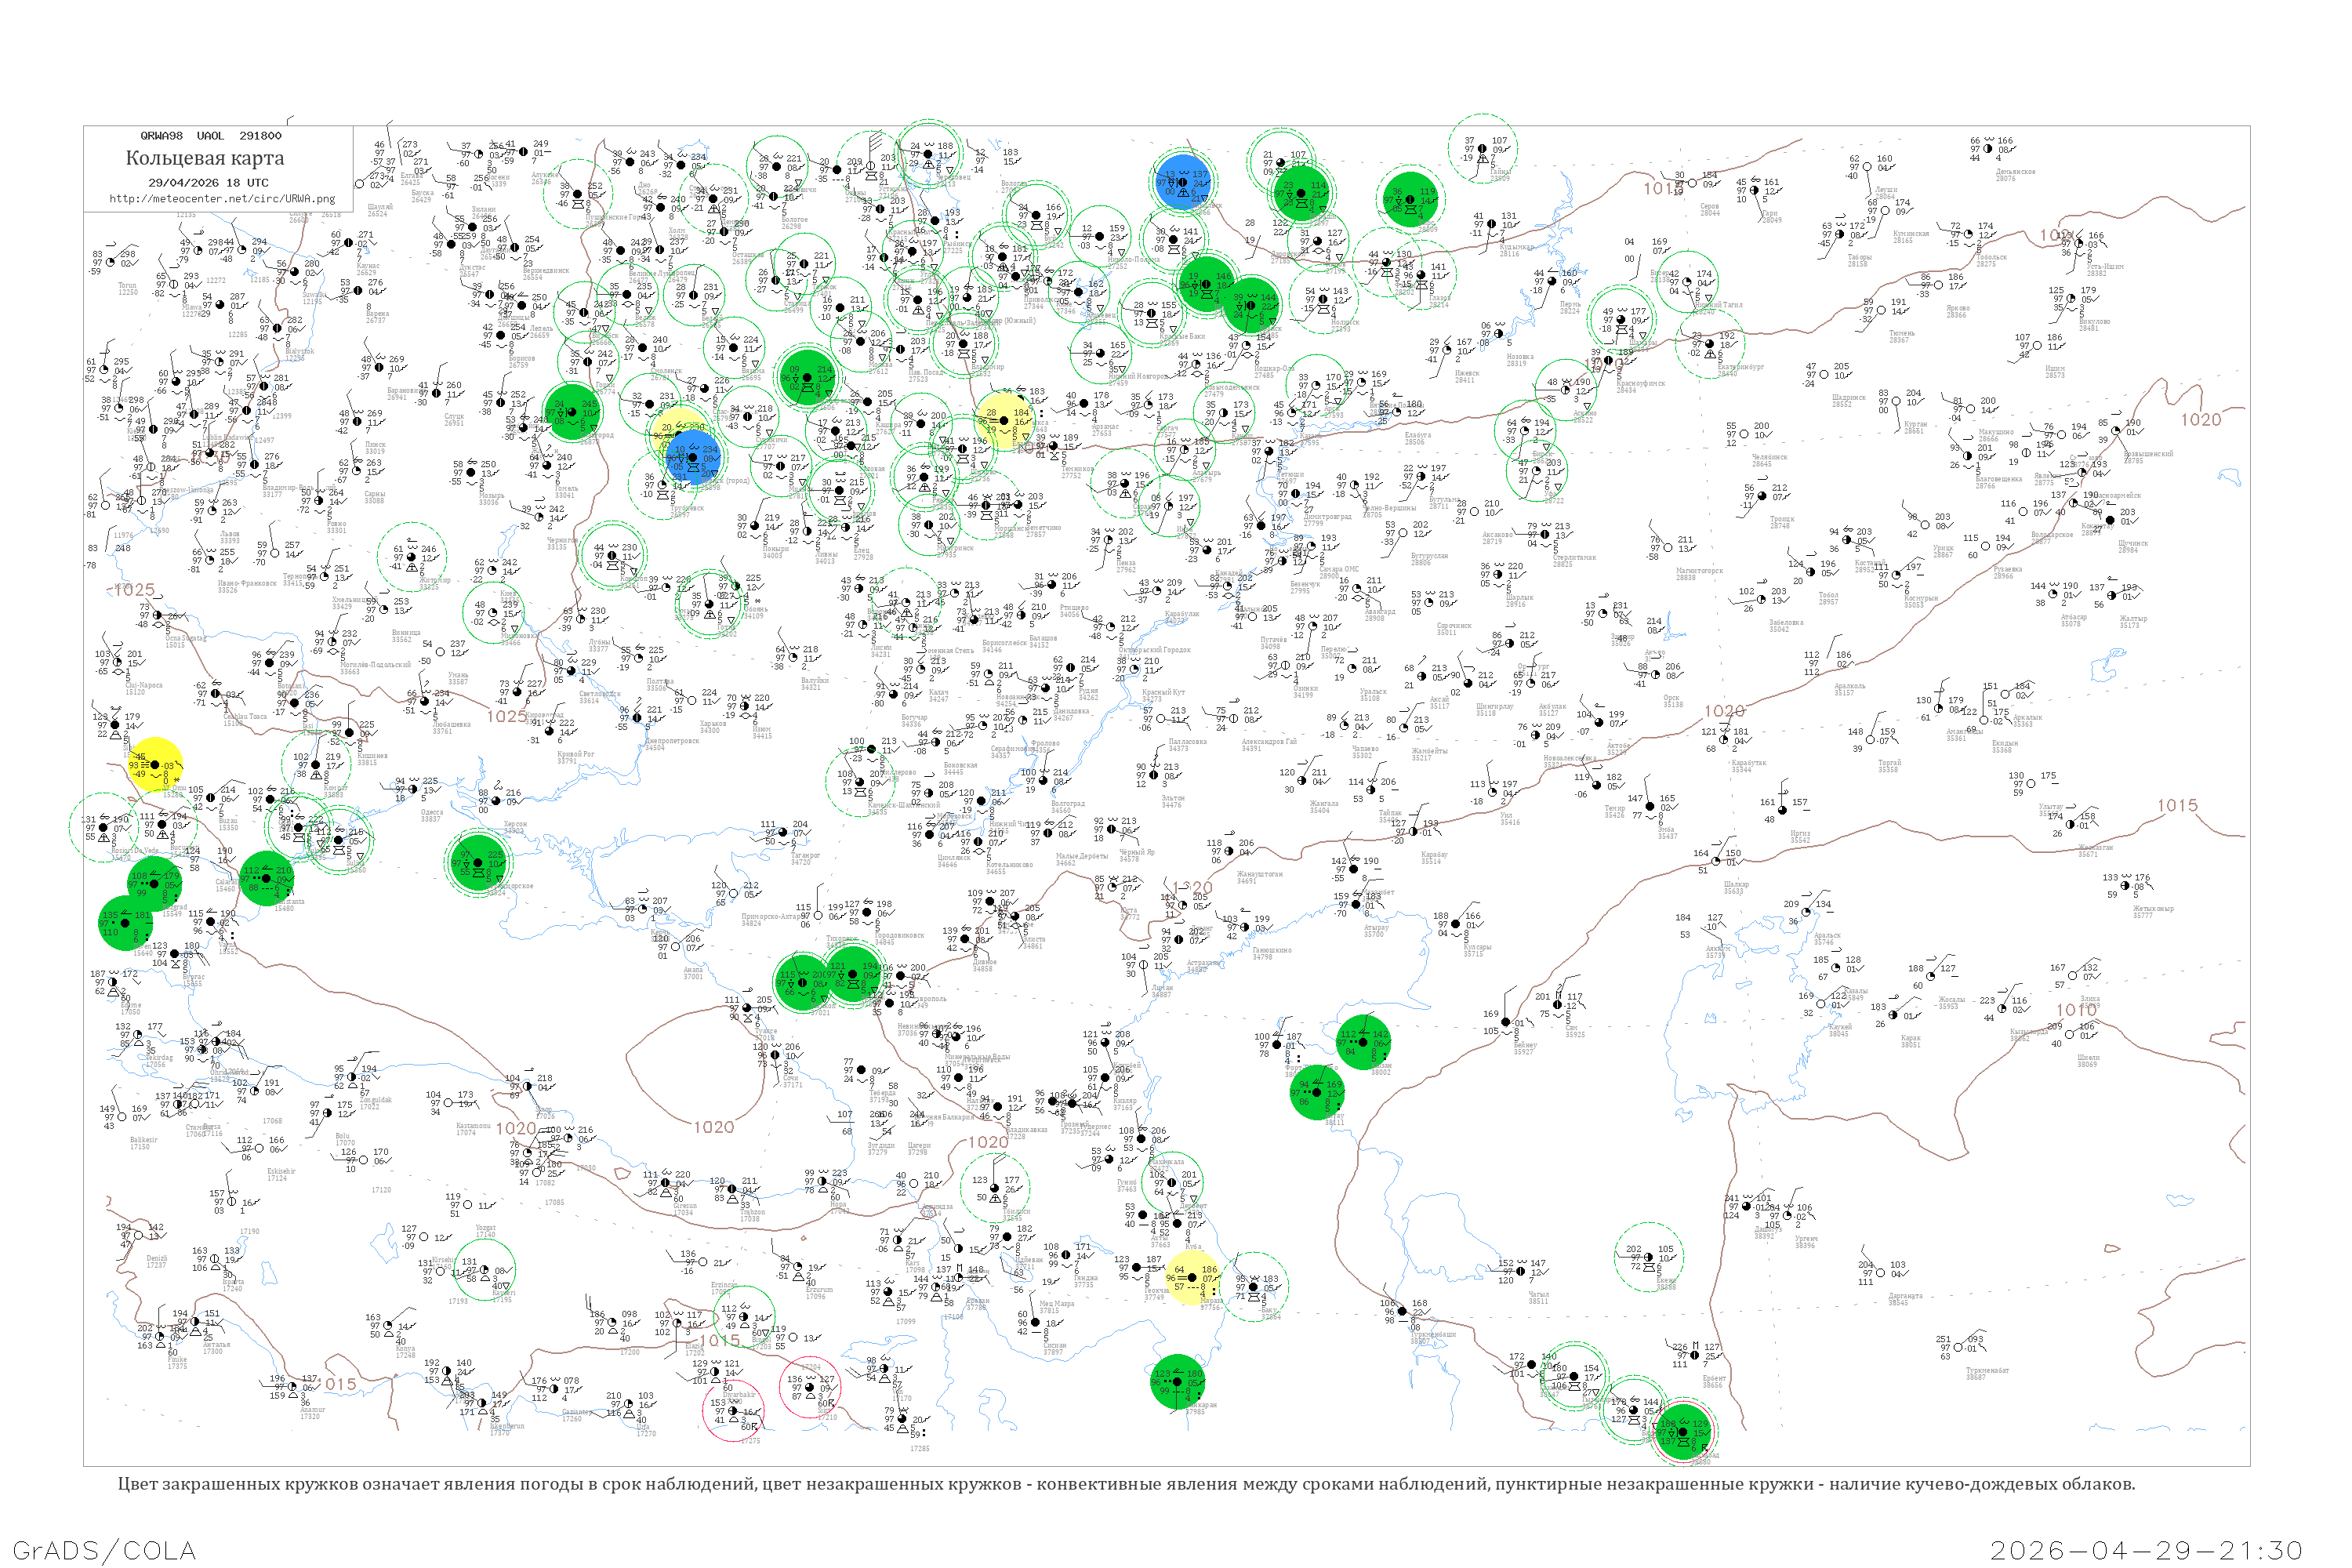Click the pale yellow circle at Мараза
This screenshot has height=1568, width=2352.
click(x=1191, y=1277)
